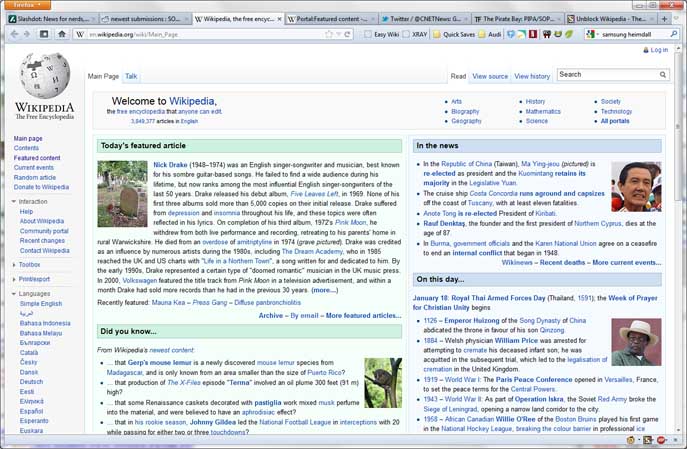Click the site identity W favicon in address bar

(80, 34)
